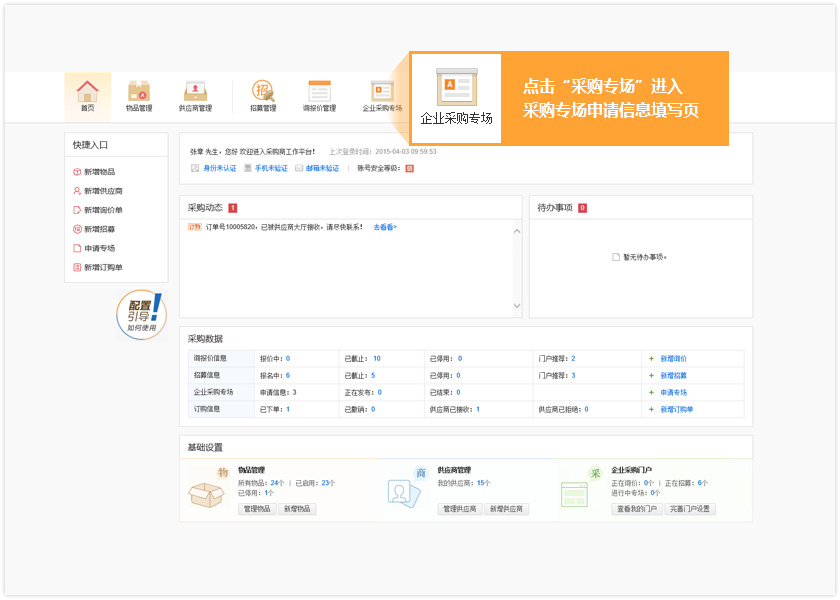The height and width of the screenshot is (600, 840).
Task: Click the 订购 tag on order 10005820
Action: (x=194, y=227)
